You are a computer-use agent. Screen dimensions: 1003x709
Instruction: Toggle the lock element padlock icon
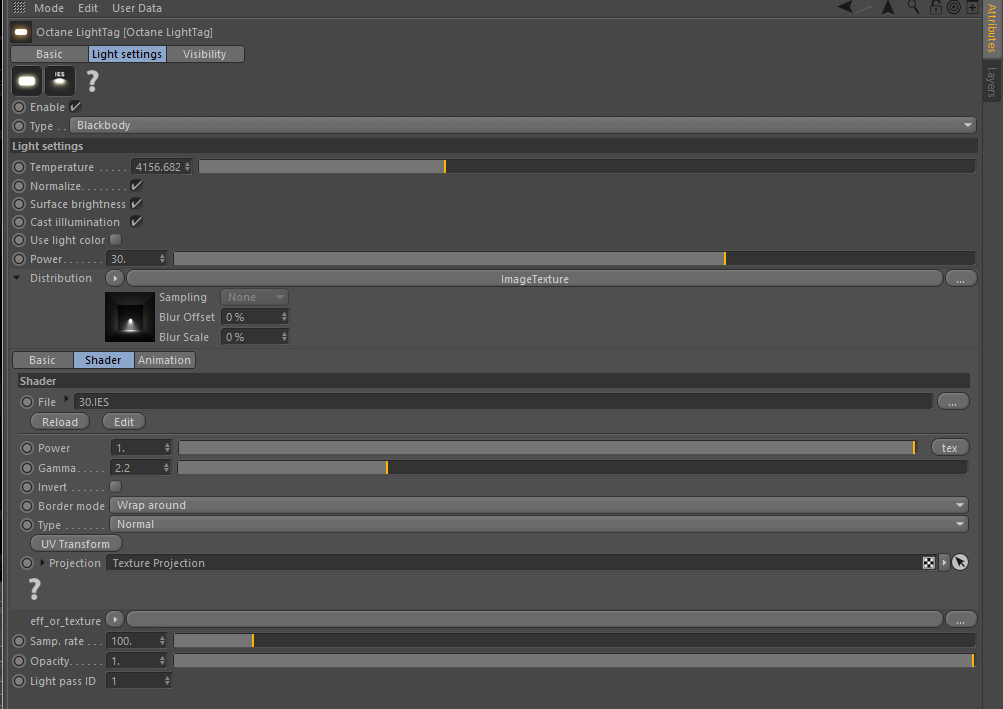tap(935, 7)
